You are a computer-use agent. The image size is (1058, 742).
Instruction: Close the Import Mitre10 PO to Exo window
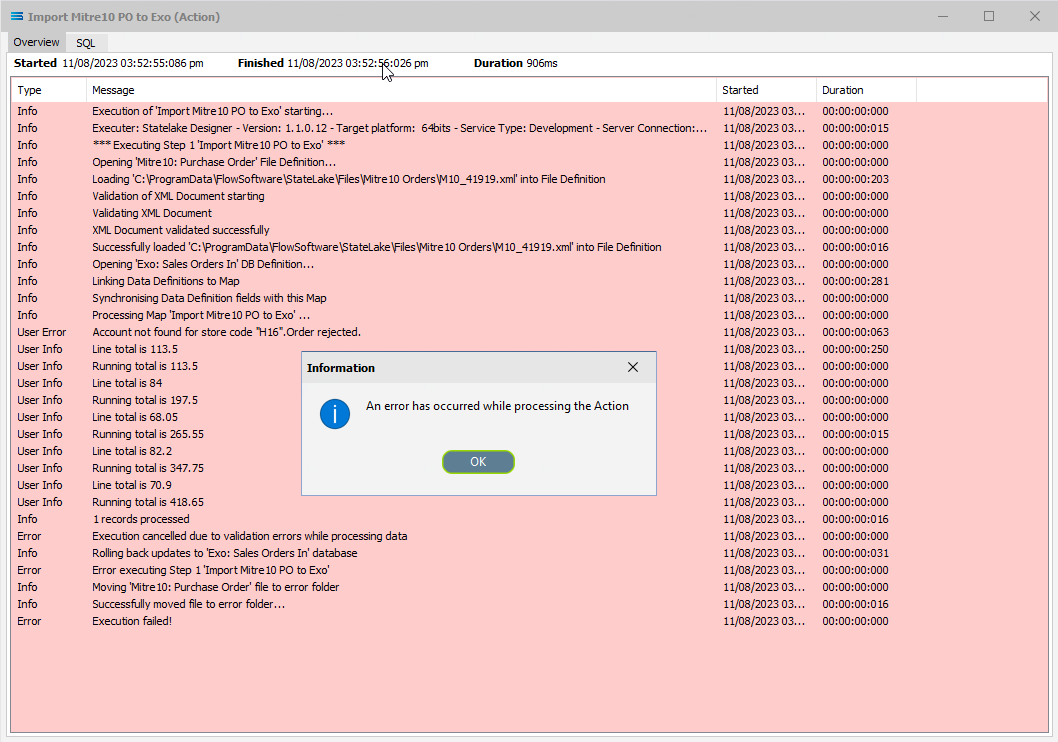[1034, 16]
